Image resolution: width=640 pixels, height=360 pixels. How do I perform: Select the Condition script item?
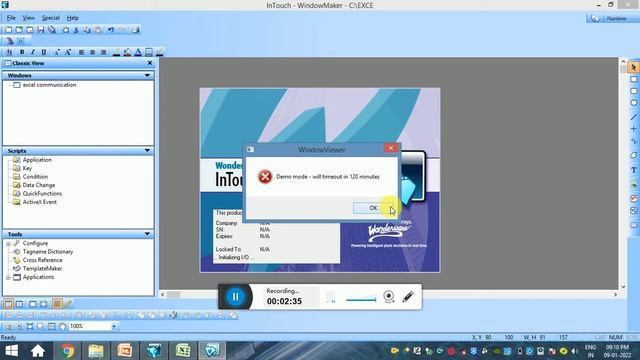point(35,177)
